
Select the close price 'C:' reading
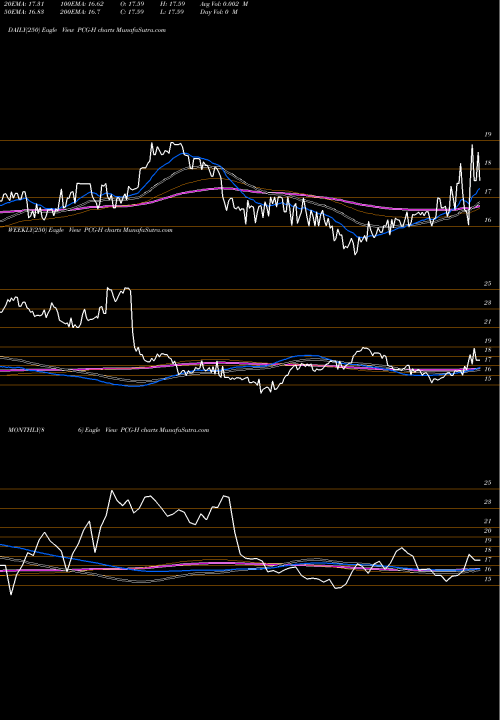[x=132, y=12]
